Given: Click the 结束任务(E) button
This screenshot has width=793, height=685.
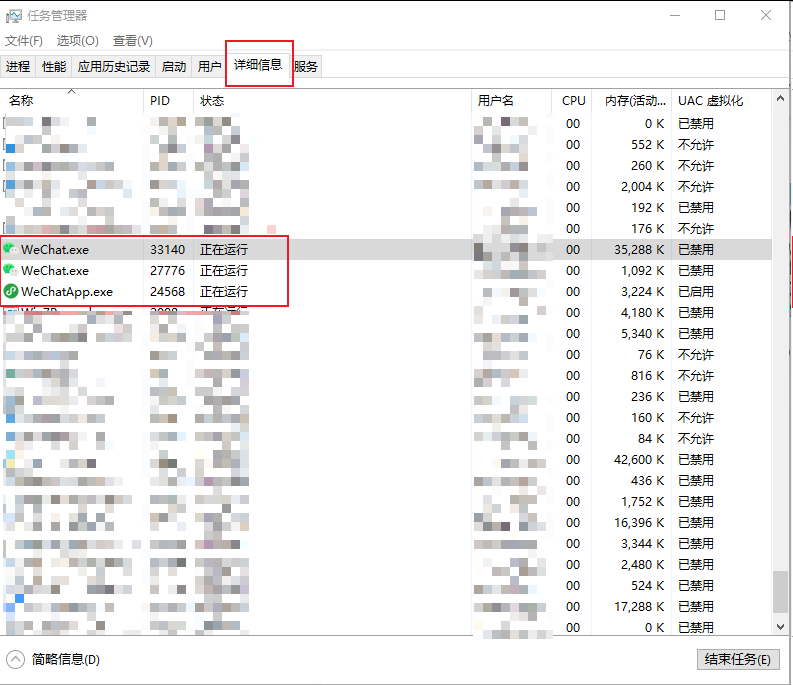Looking at the screenshot, I should click(x=737, y=660).
